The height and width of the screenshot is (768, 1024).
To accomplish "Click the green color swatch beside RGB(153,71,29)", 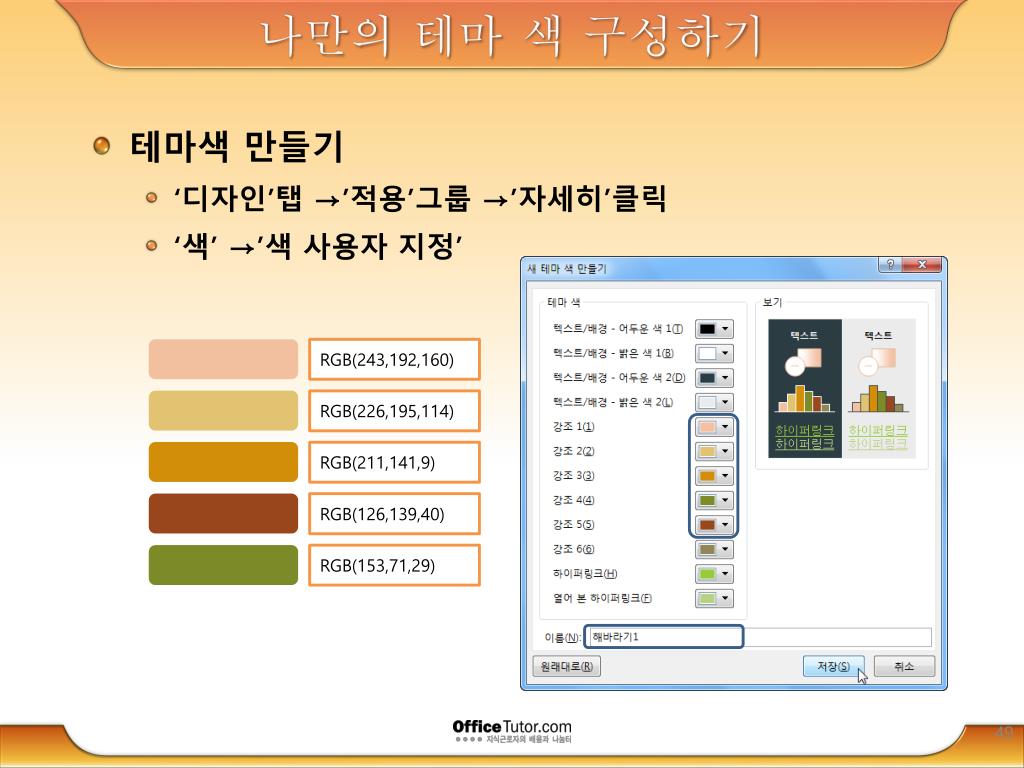I will click(223, 565).
